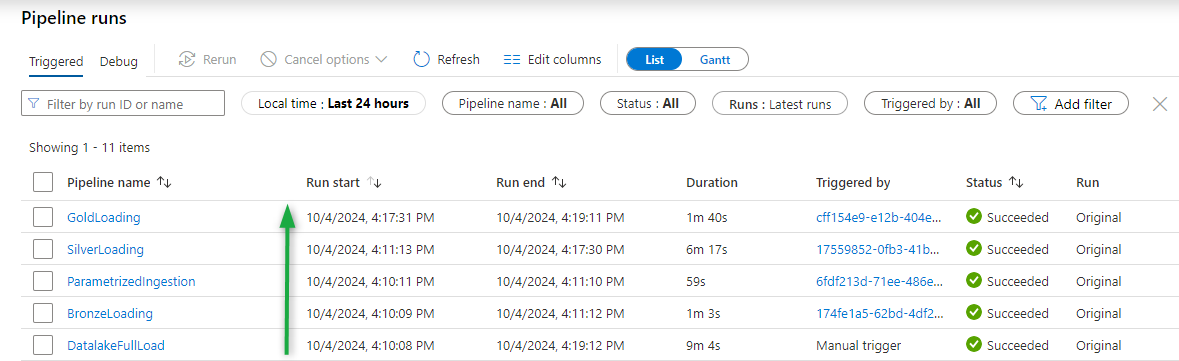Click 'Original' in the GoldLoading row
This screenshot has height=361, width=1179.
[x=1099, y=217]
